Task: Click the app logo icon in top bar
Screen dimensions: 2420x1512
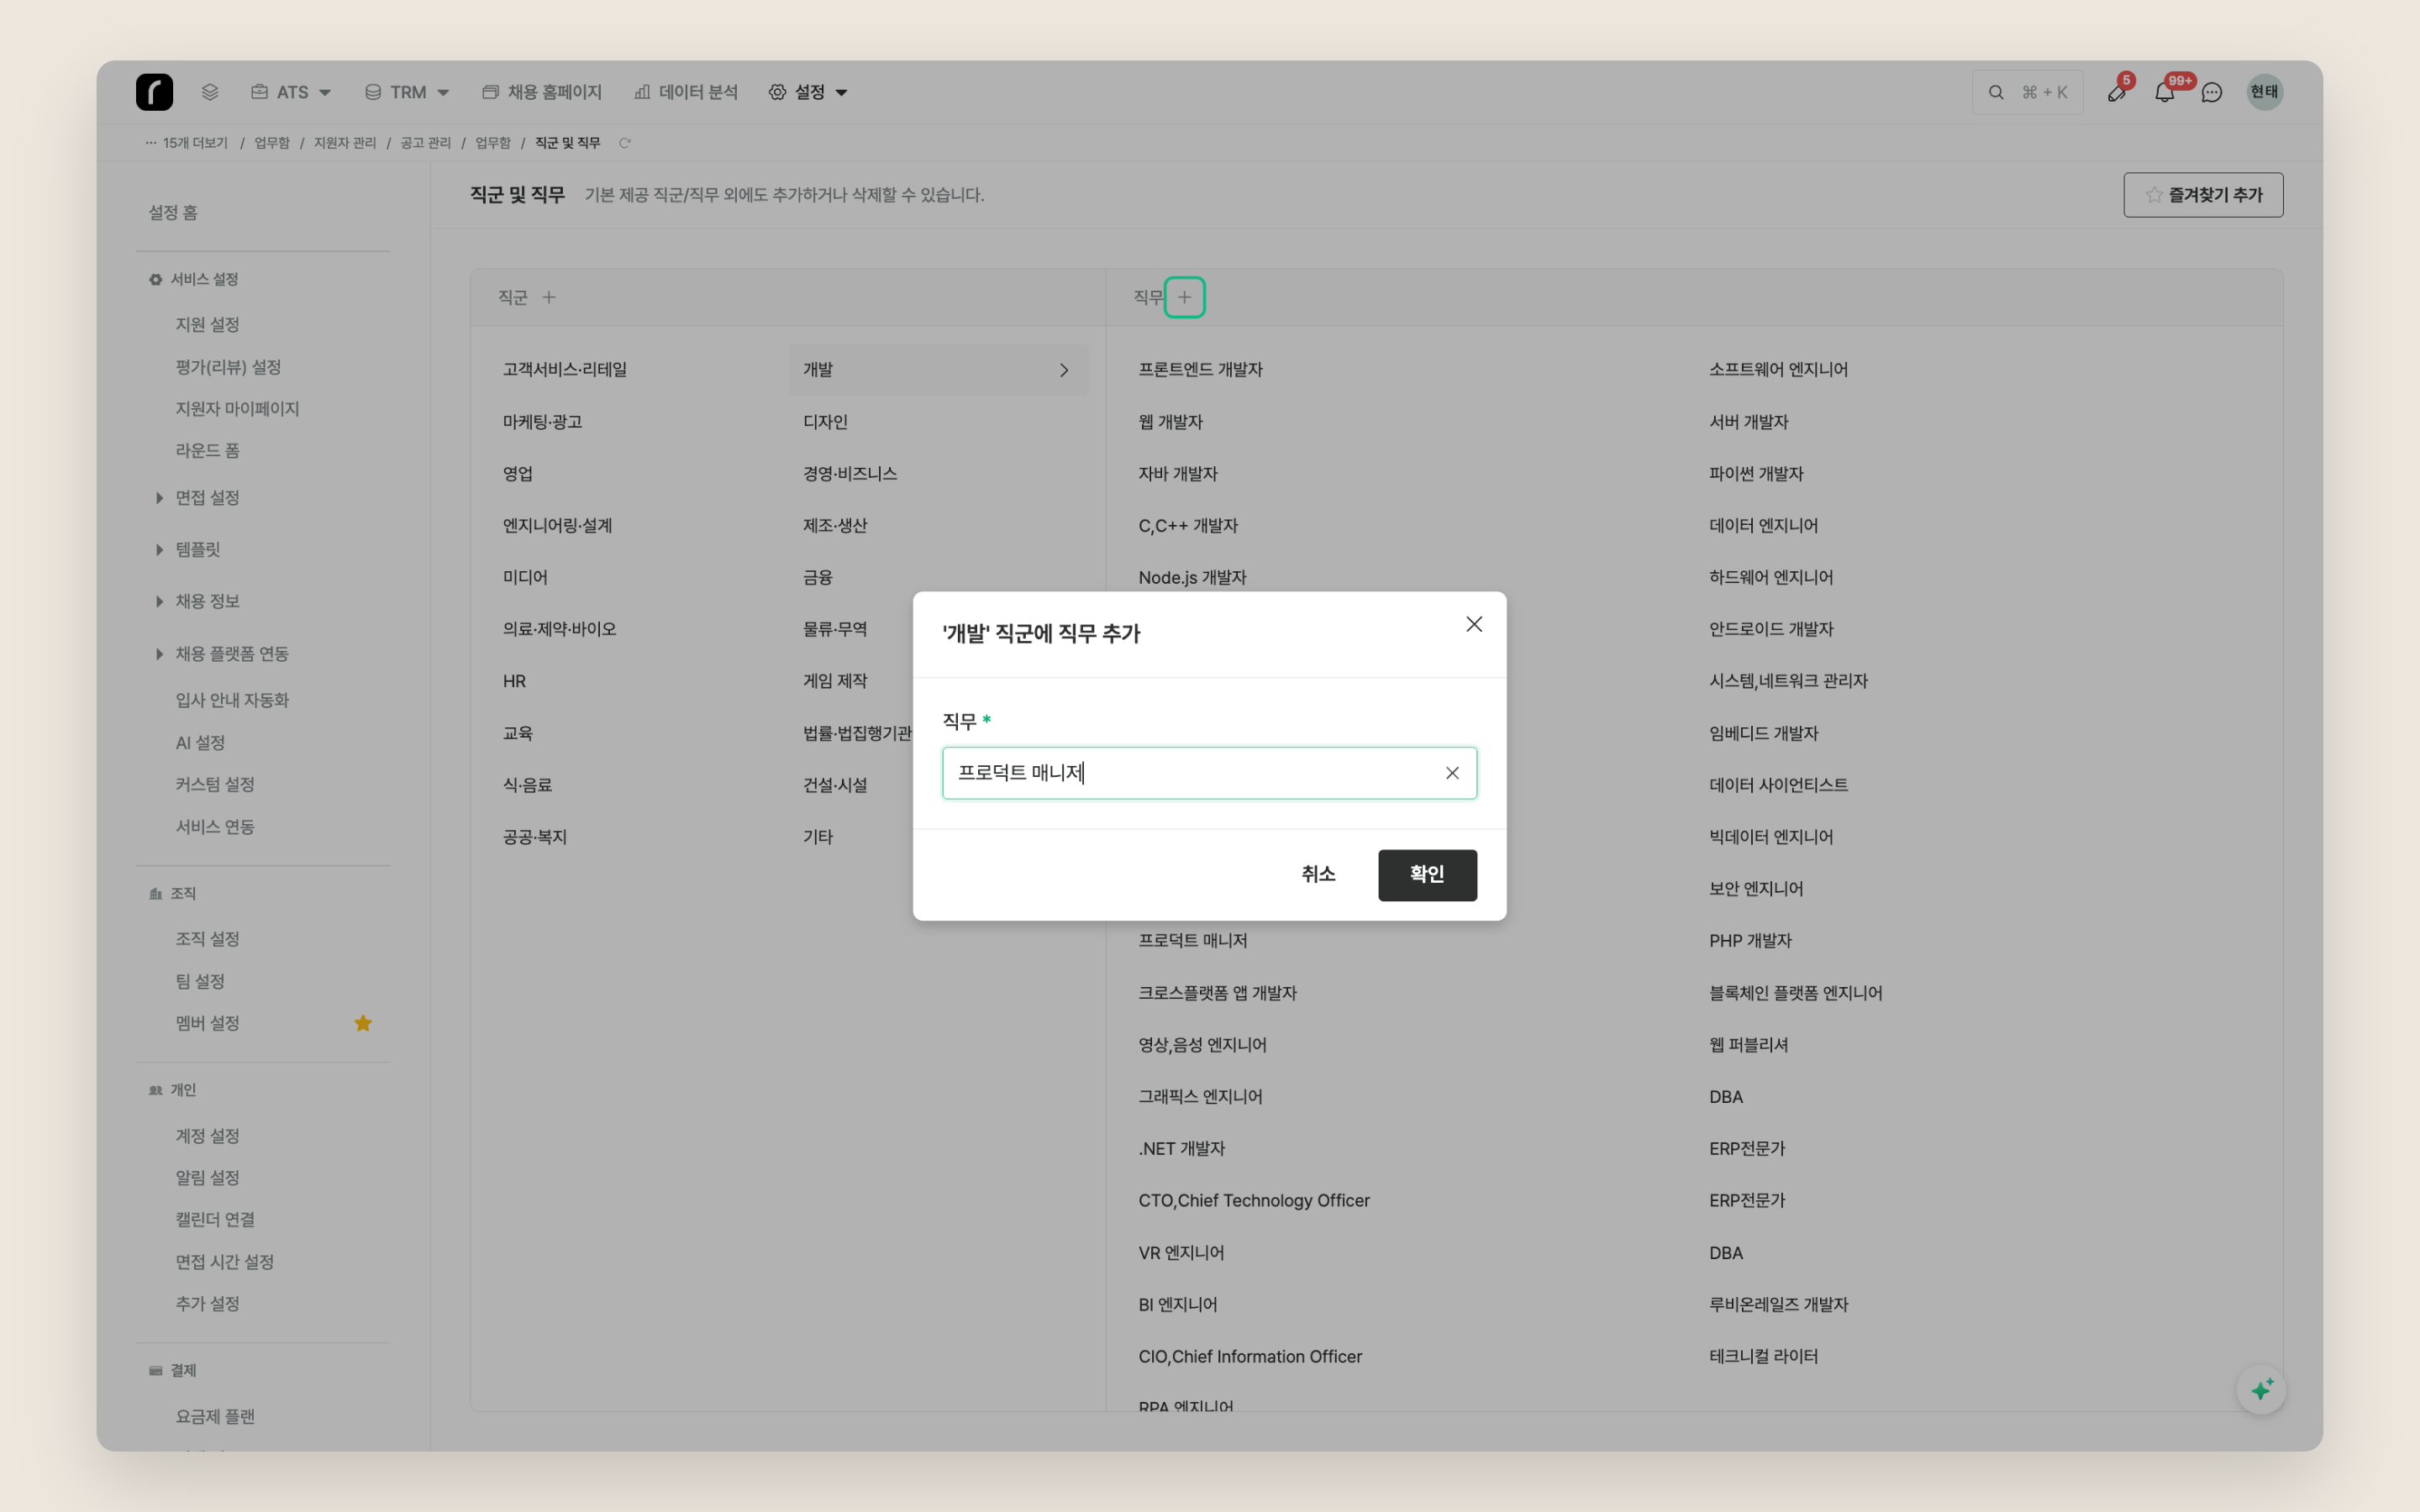Action: (154, 92)
